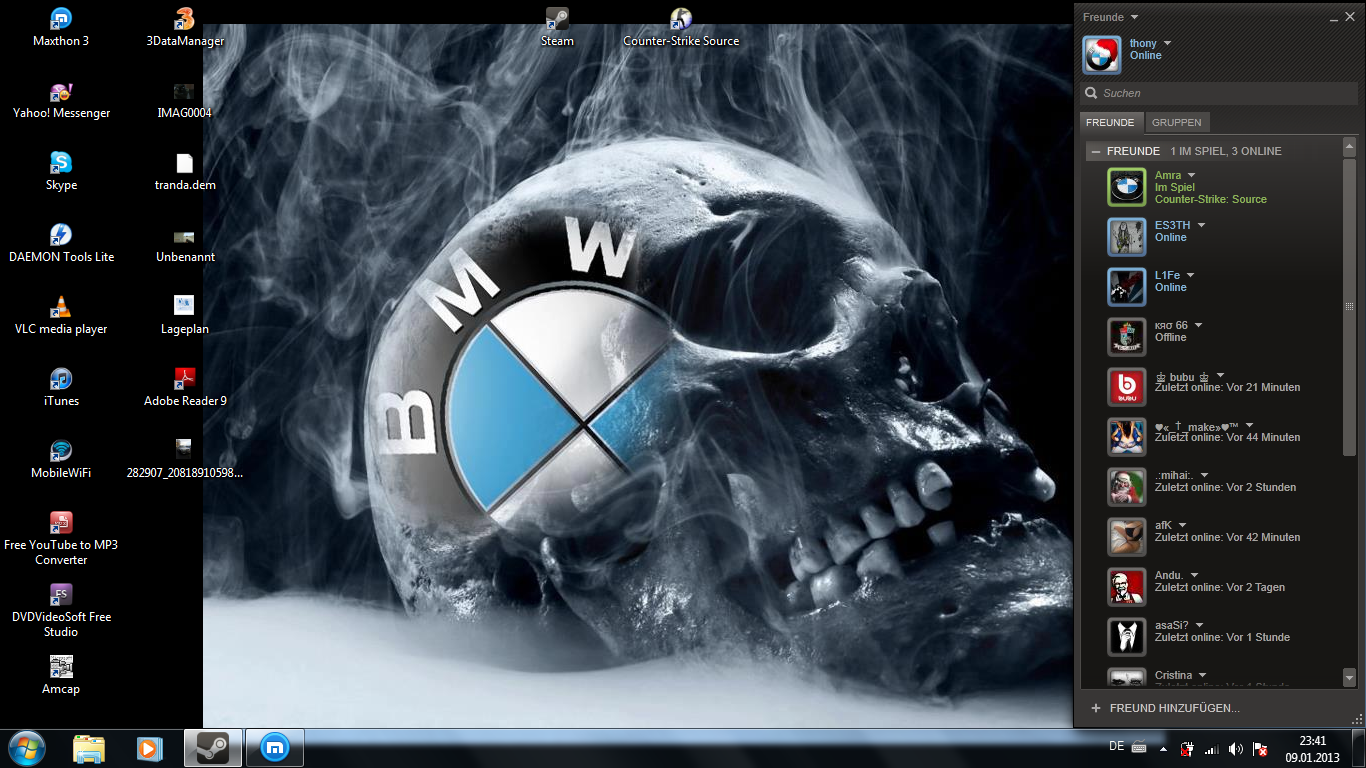
Task: Open the 3DataManager desktop icon
Action: click(184, 27)
